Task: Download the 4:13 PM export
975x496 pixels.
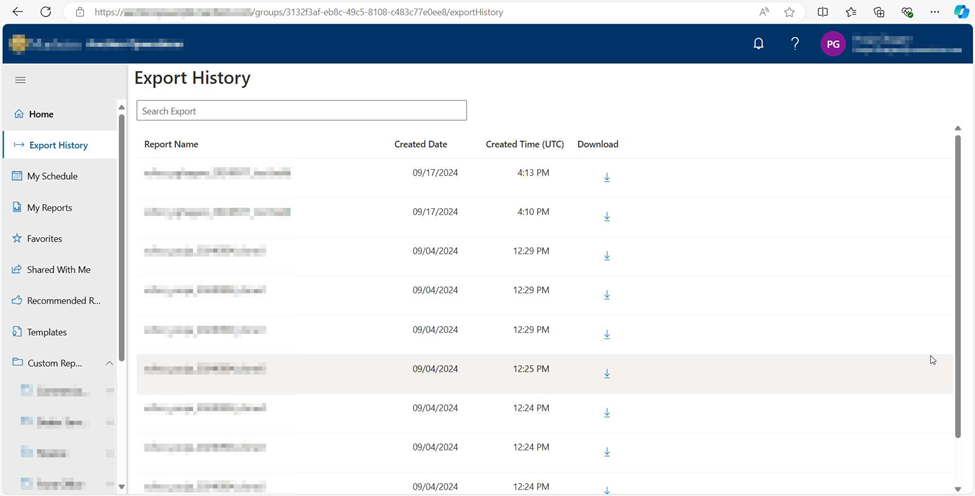Action: [607, 178]
